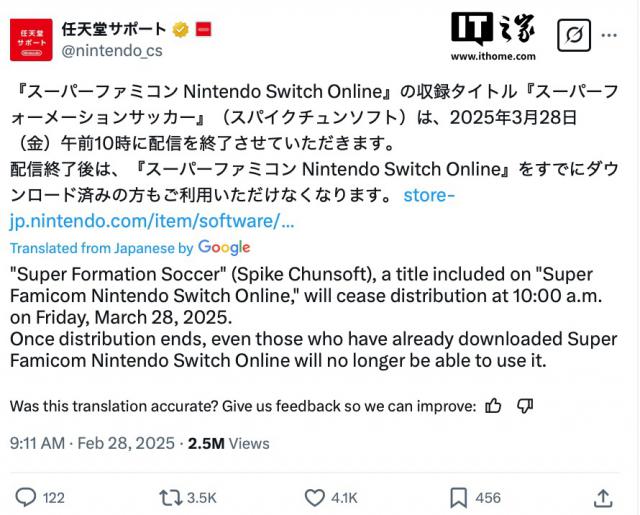The height and width of the screenshot is (515, 640).
Task: Click the reply speech bubble icon
Action: point(26,496)
